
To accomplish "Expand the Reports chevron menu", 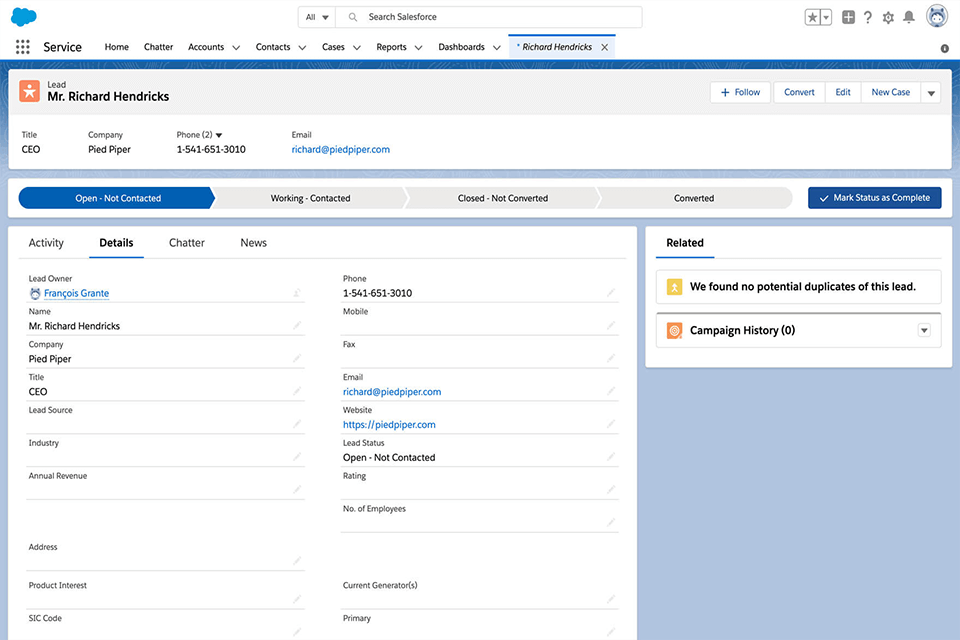I will [419, 48].
